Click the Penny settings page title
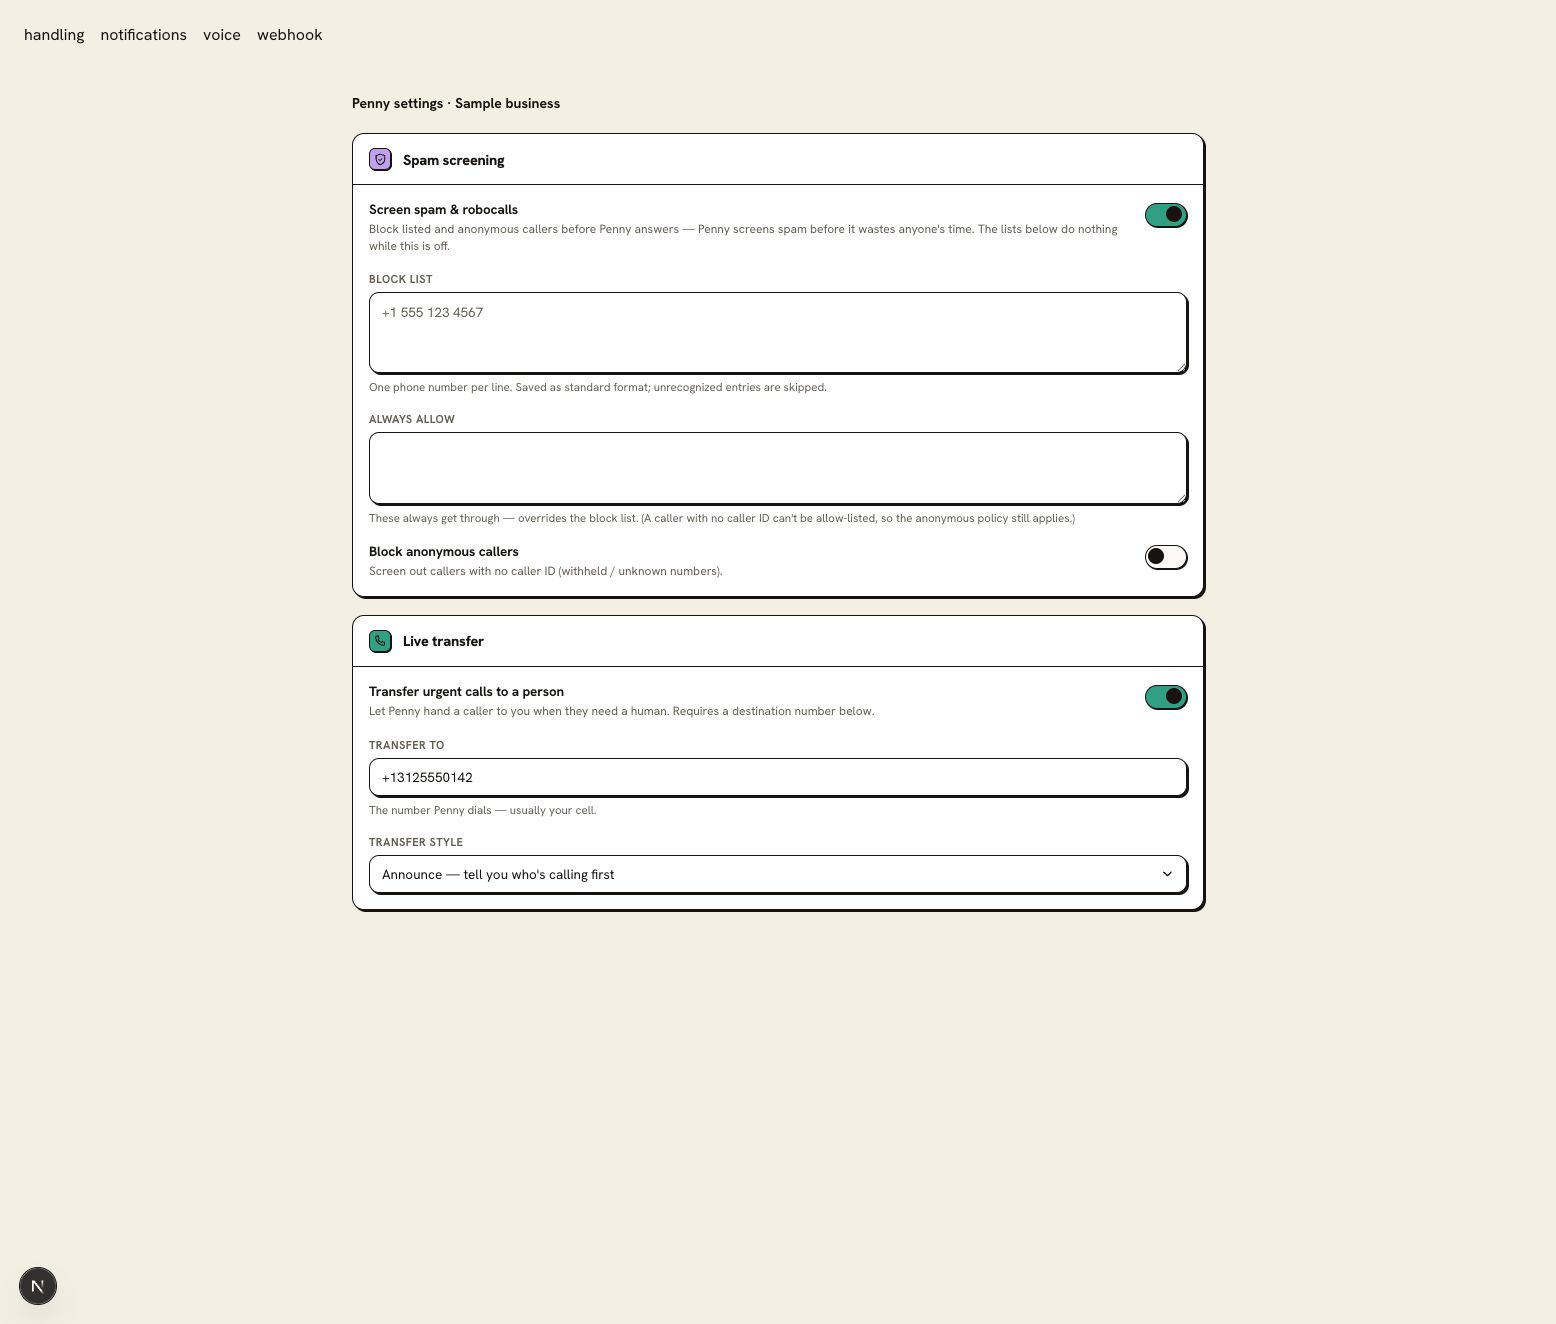Viewport: 1556px width, 1324px height. point(456,103)
